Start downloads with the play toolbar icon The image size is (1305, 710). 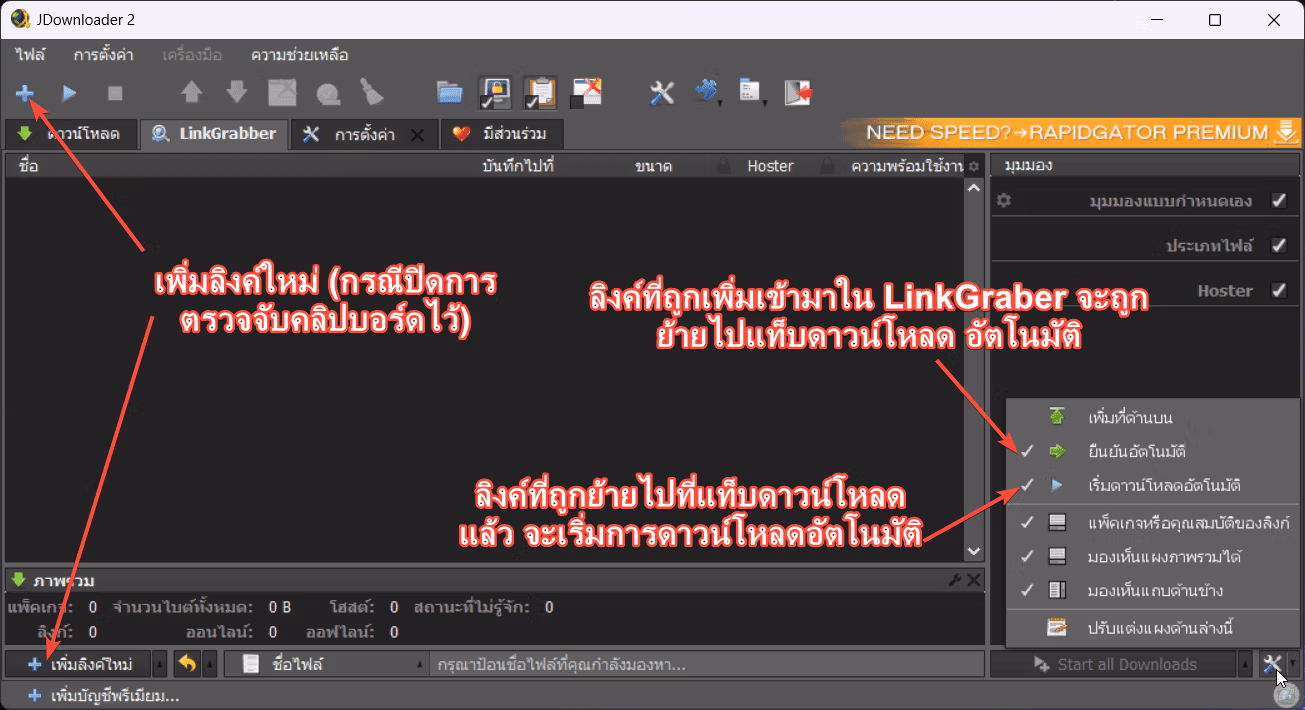point(69,93)
